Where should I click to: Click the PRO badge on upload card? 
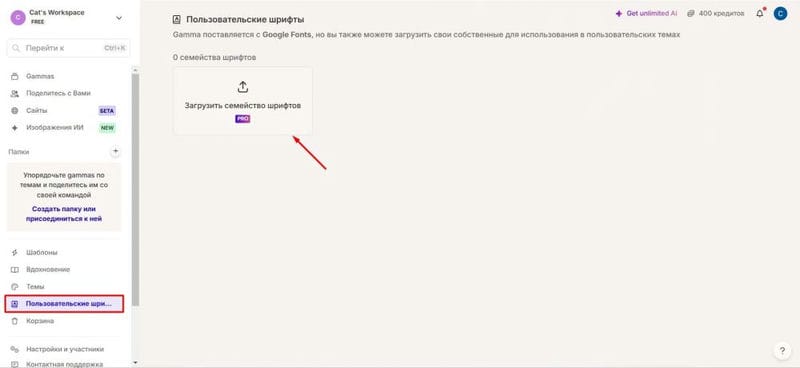point(243,118)
